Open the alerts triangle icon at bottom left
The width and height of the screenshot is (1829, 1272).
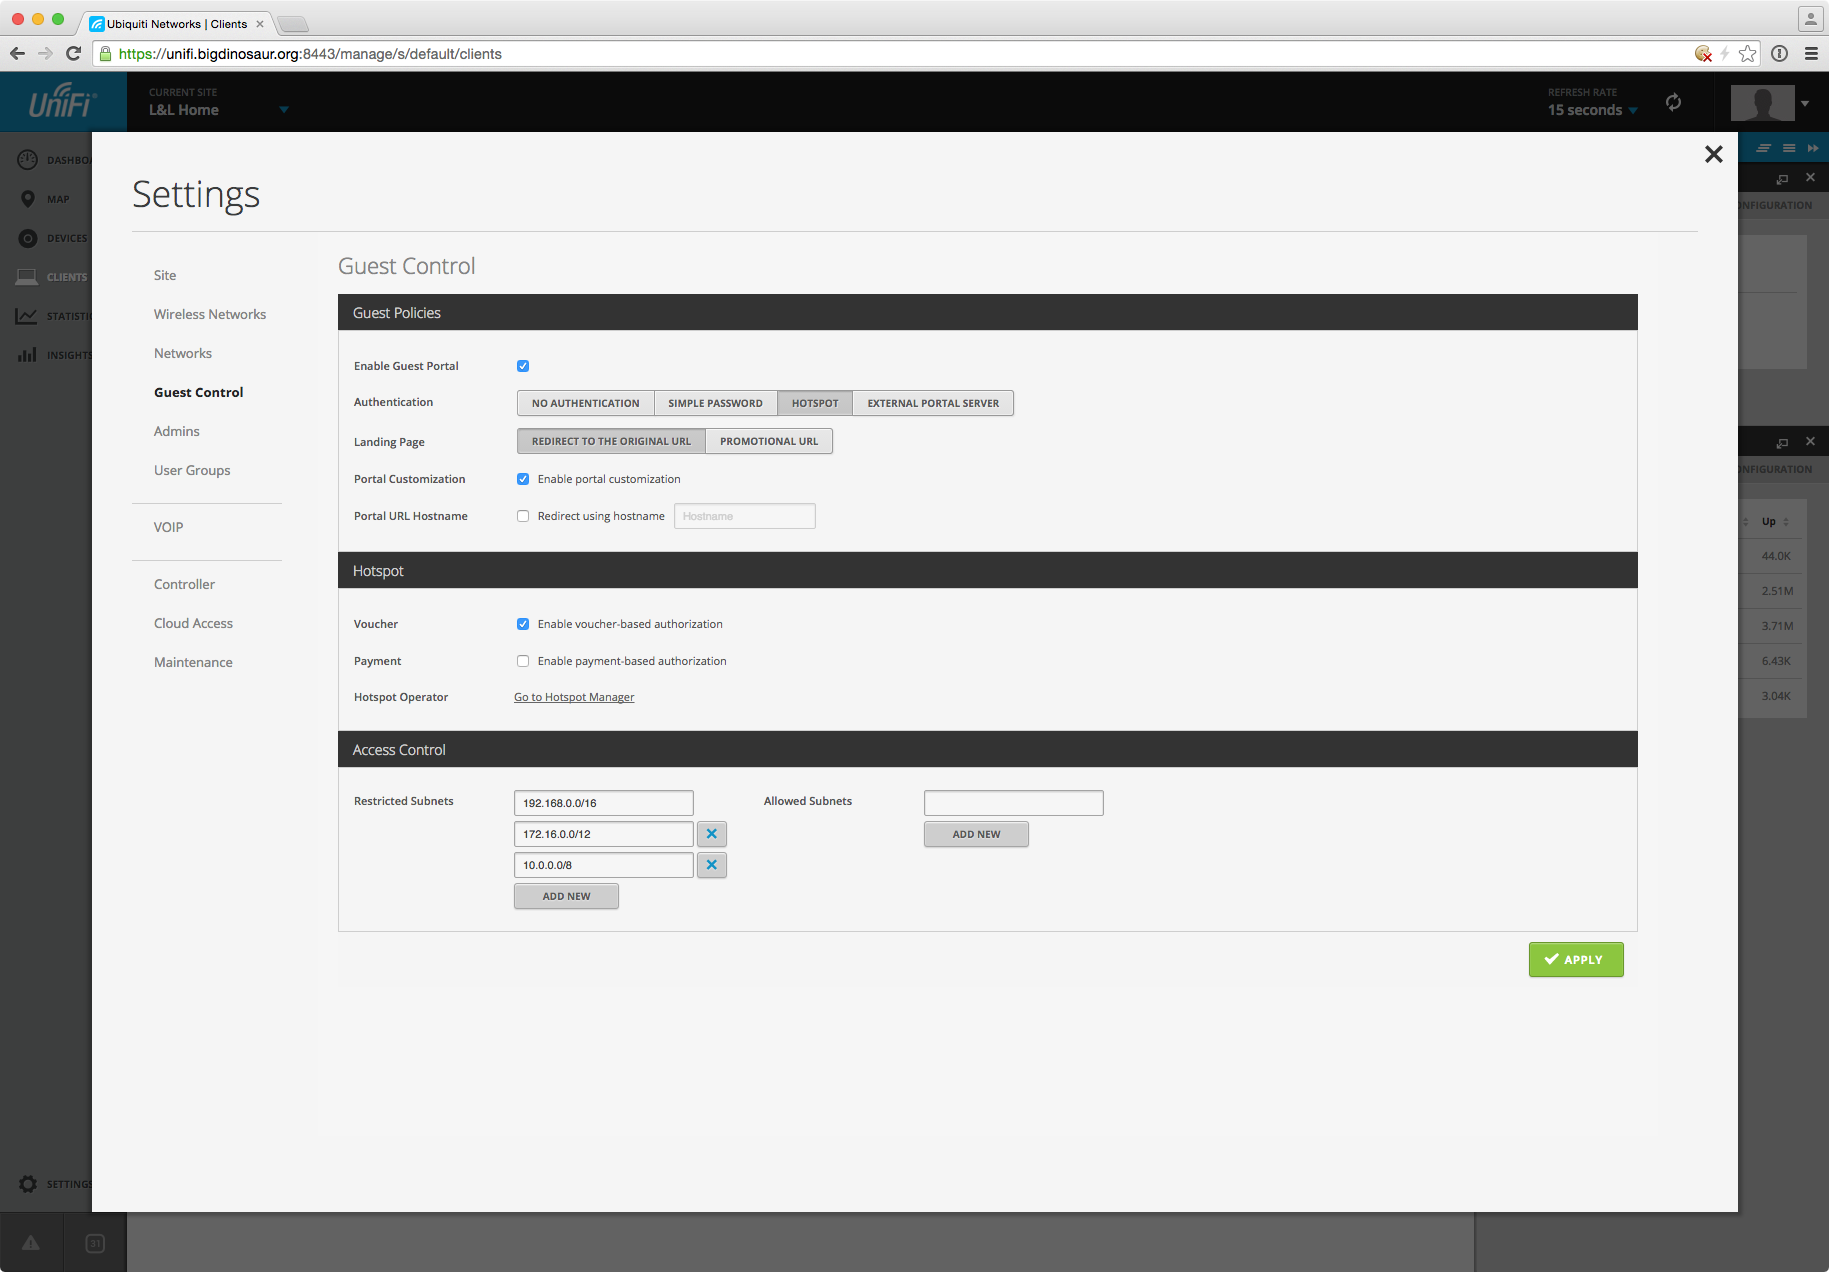pos(31,1243)
